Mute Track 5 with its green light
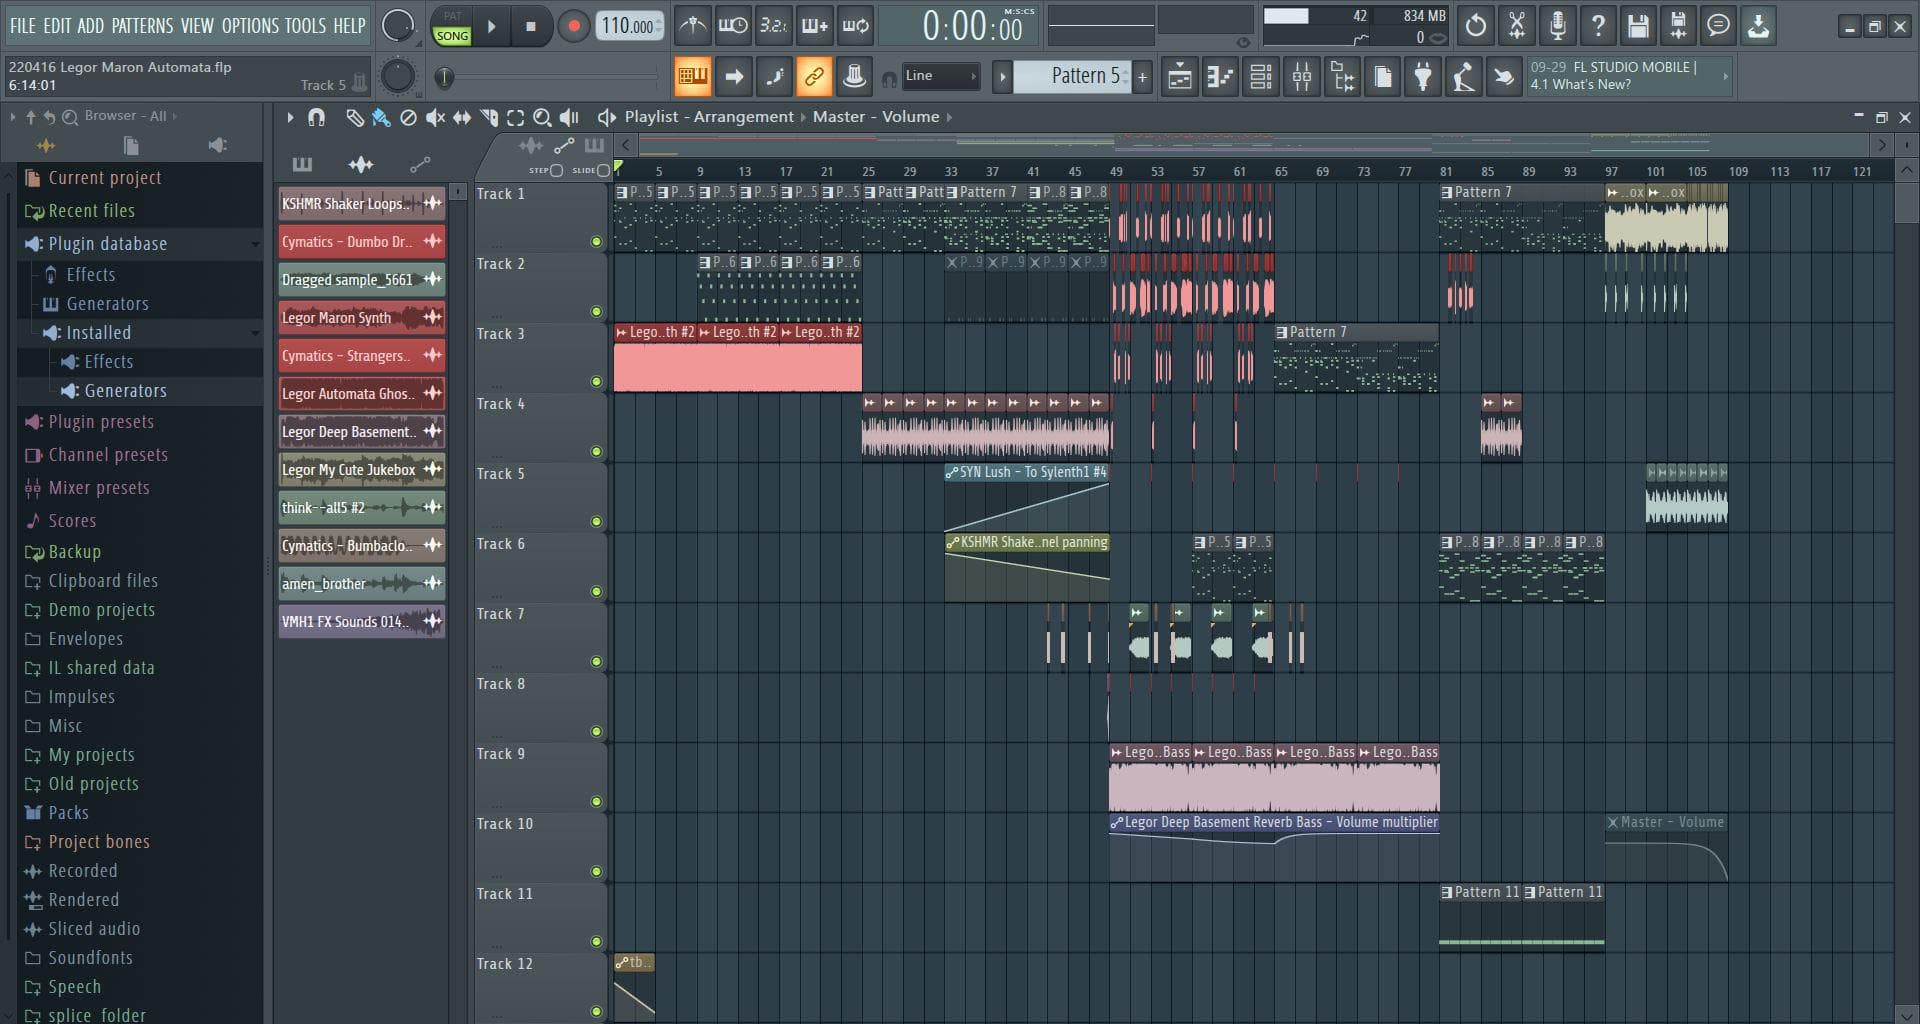This screenshot has width=1920, height=1024. coord(596,521)
